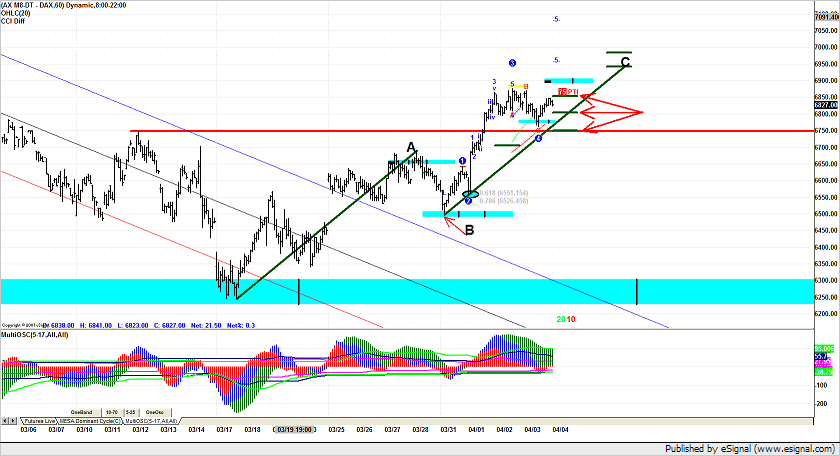The image size is (840, 456).
Task: Select the wave label B marker
Action: 469,230
